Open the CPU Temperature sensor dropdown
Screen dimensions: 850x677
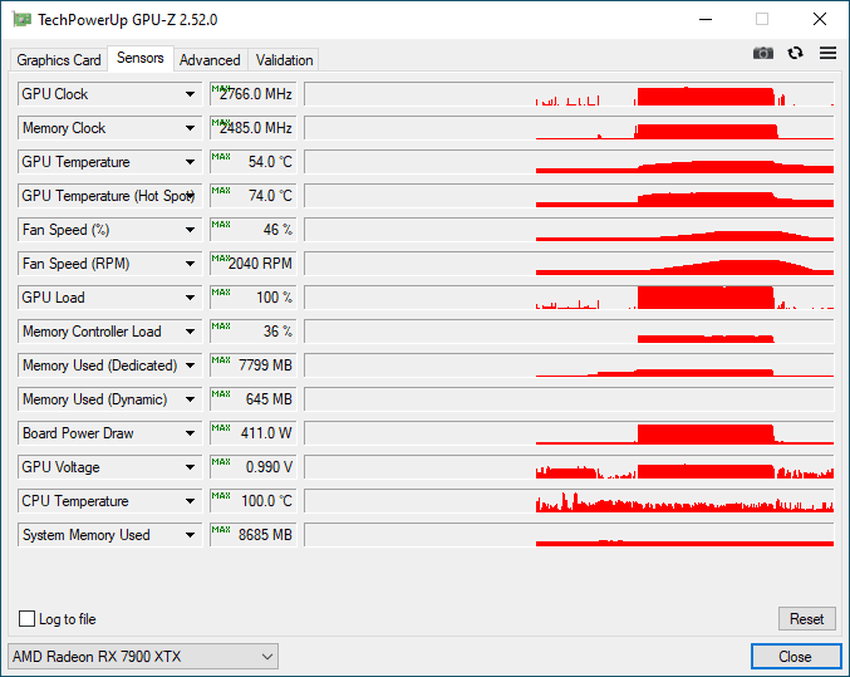coord(190,501)
